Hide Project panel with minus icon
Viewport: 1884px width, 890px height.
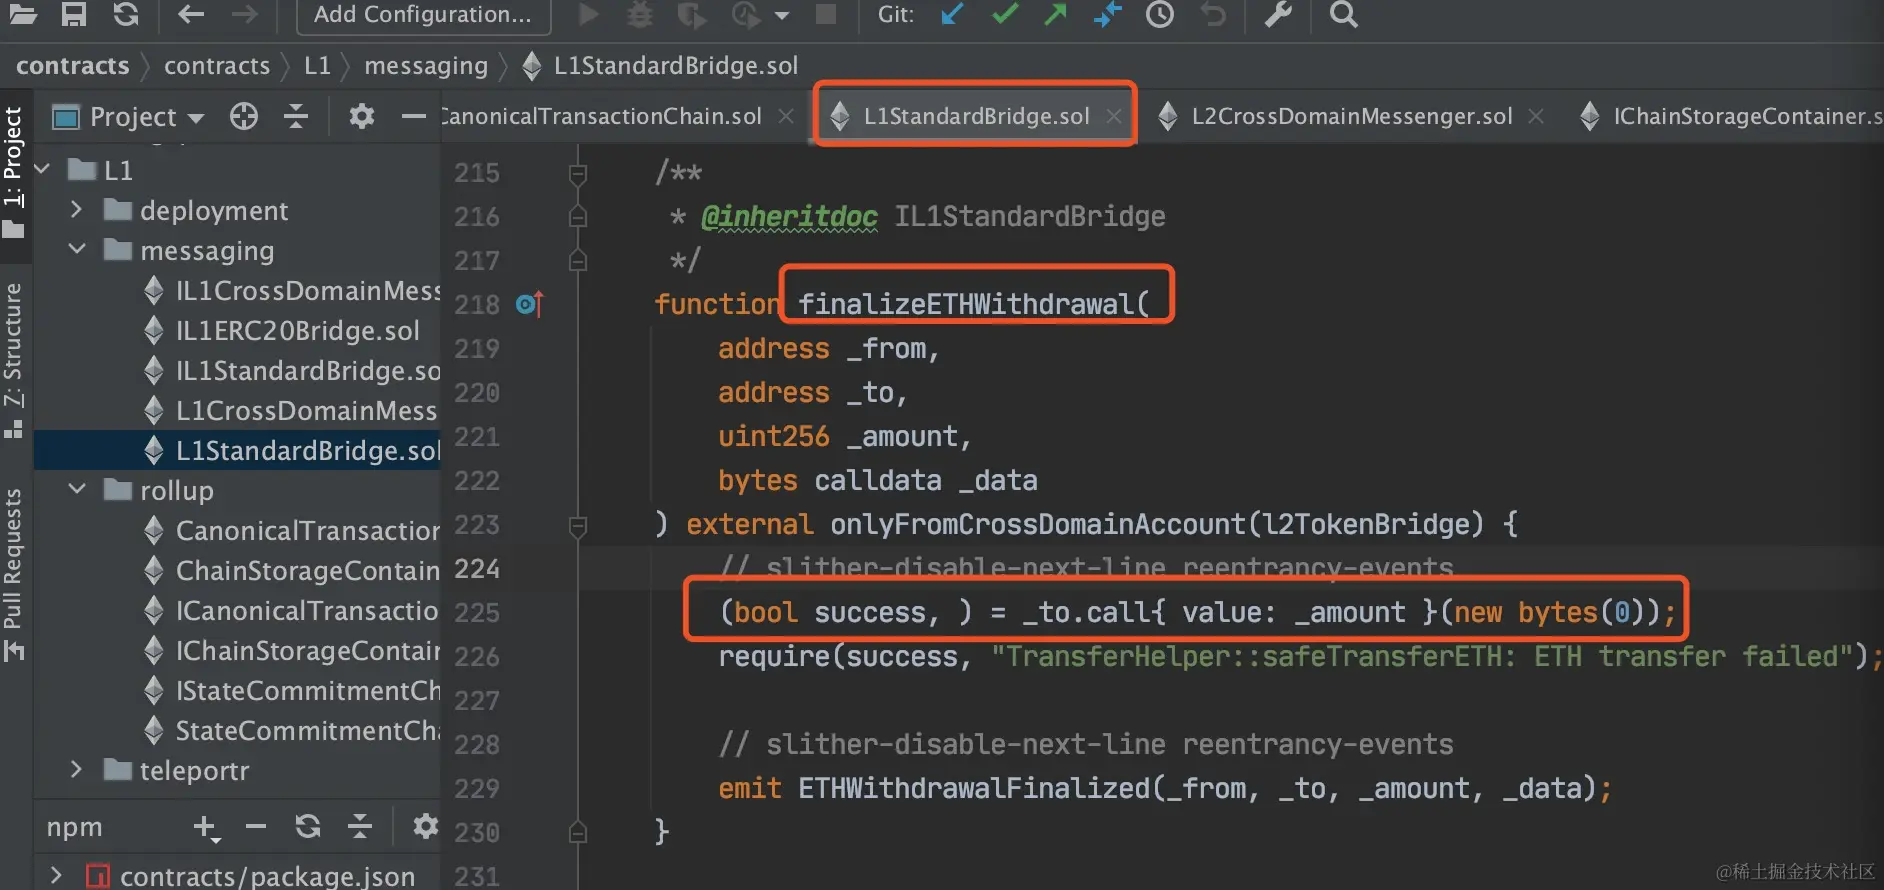tap(414, 117)
